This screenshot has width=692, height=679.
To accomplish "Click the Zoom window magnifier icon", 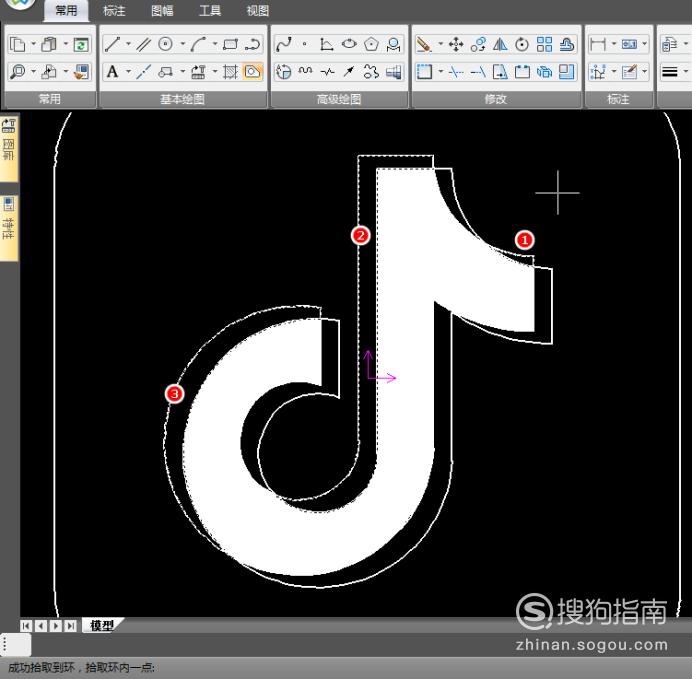I will 18,71.
